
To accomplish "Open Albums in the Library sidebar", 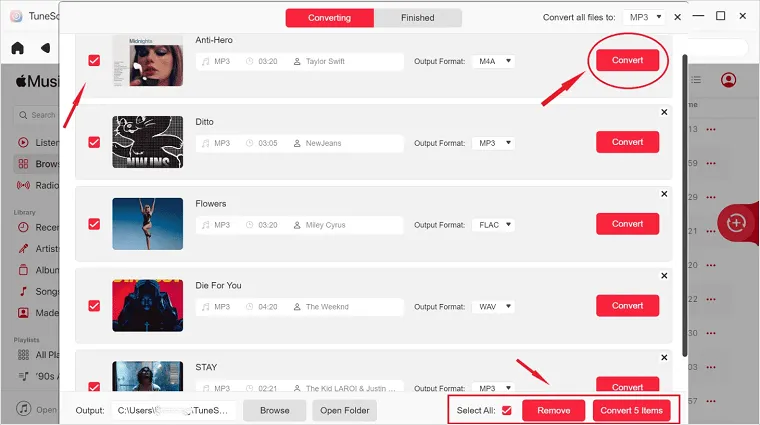I will [x=23, y=270].
